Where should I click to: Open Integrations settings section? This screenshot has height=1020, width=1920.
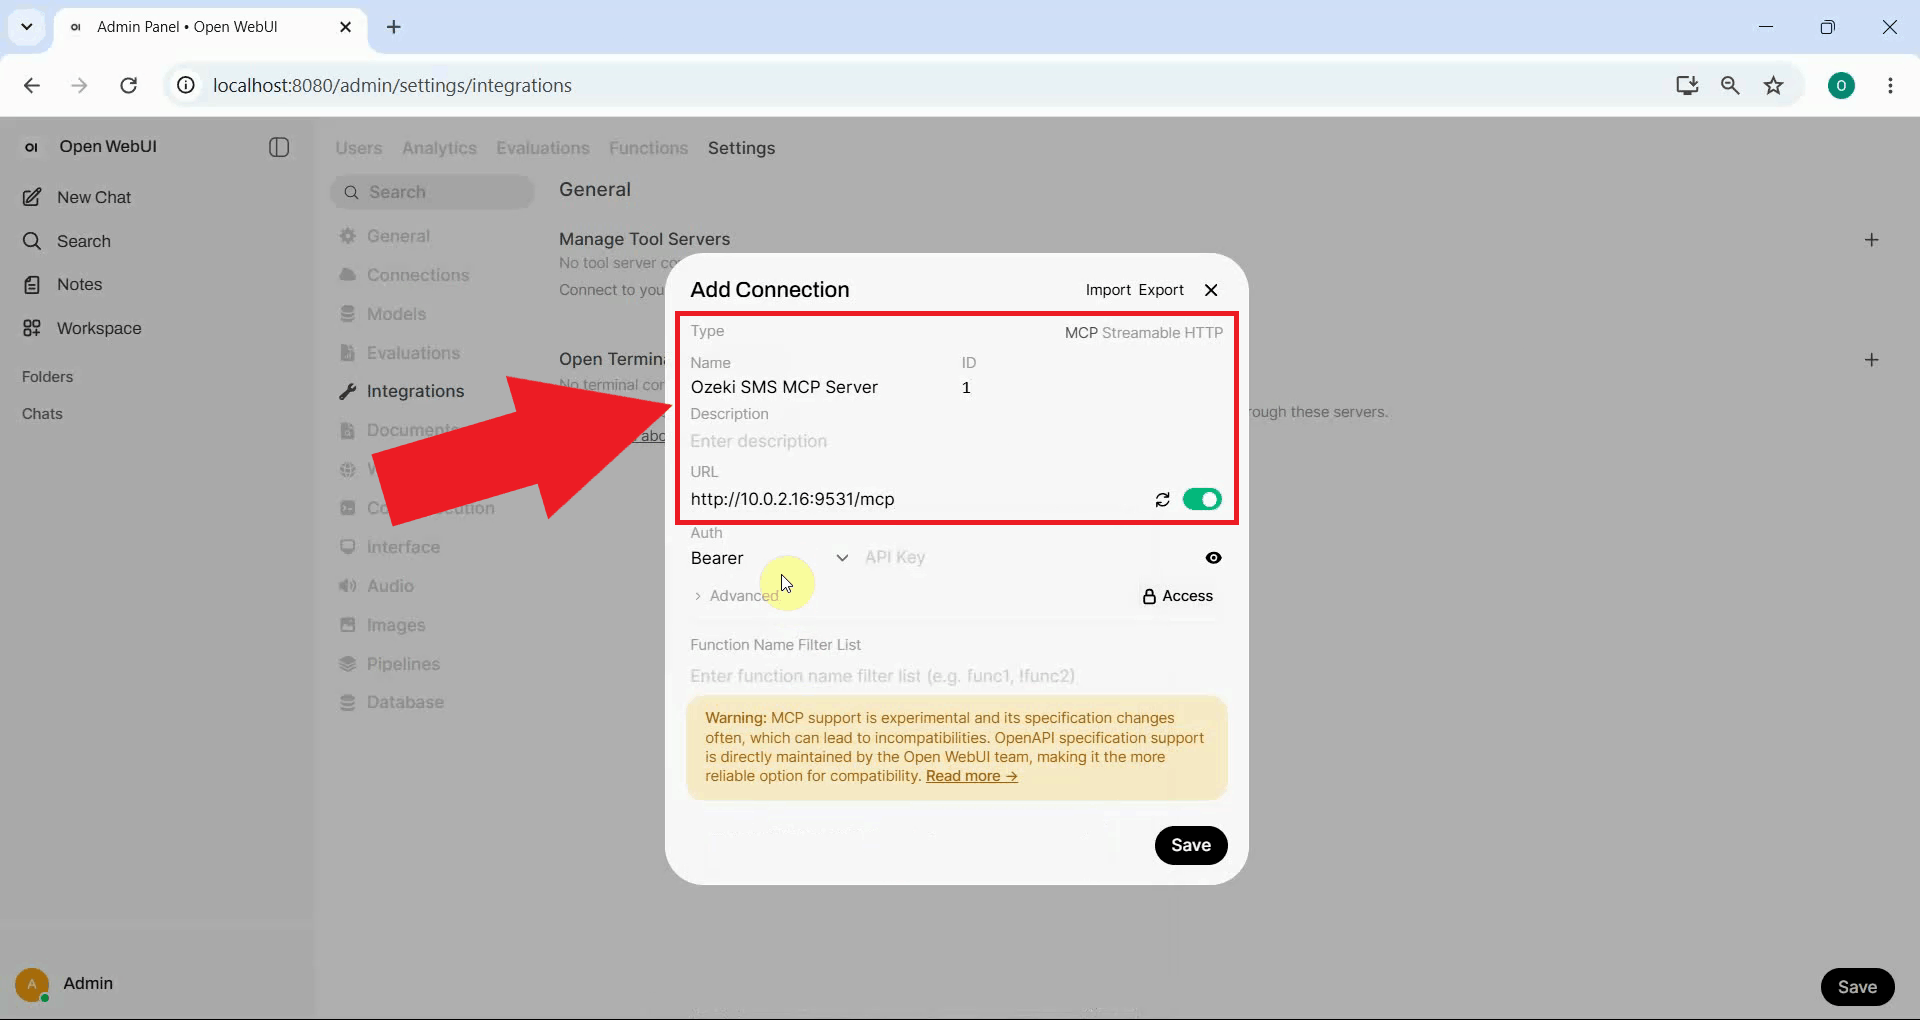point(402,391)
